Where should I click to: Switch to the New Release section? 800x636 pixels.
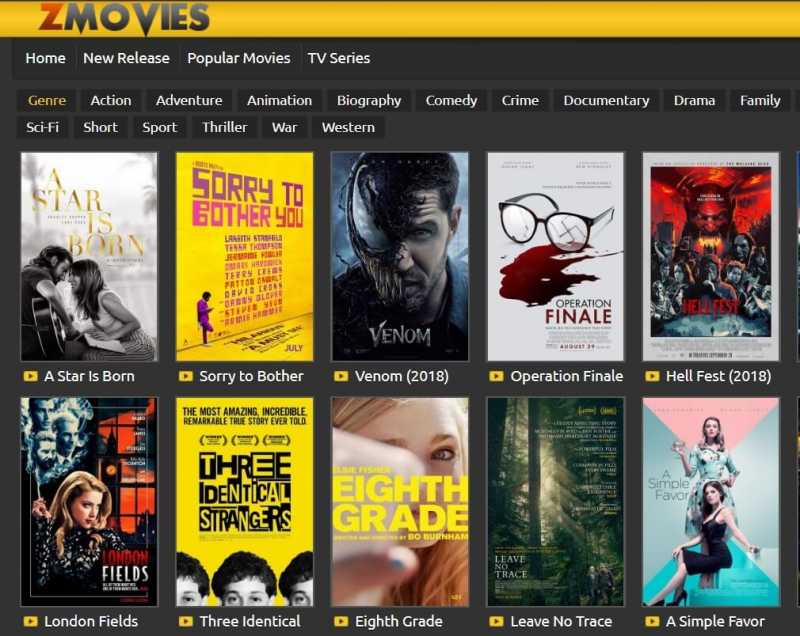coord(128,58)
